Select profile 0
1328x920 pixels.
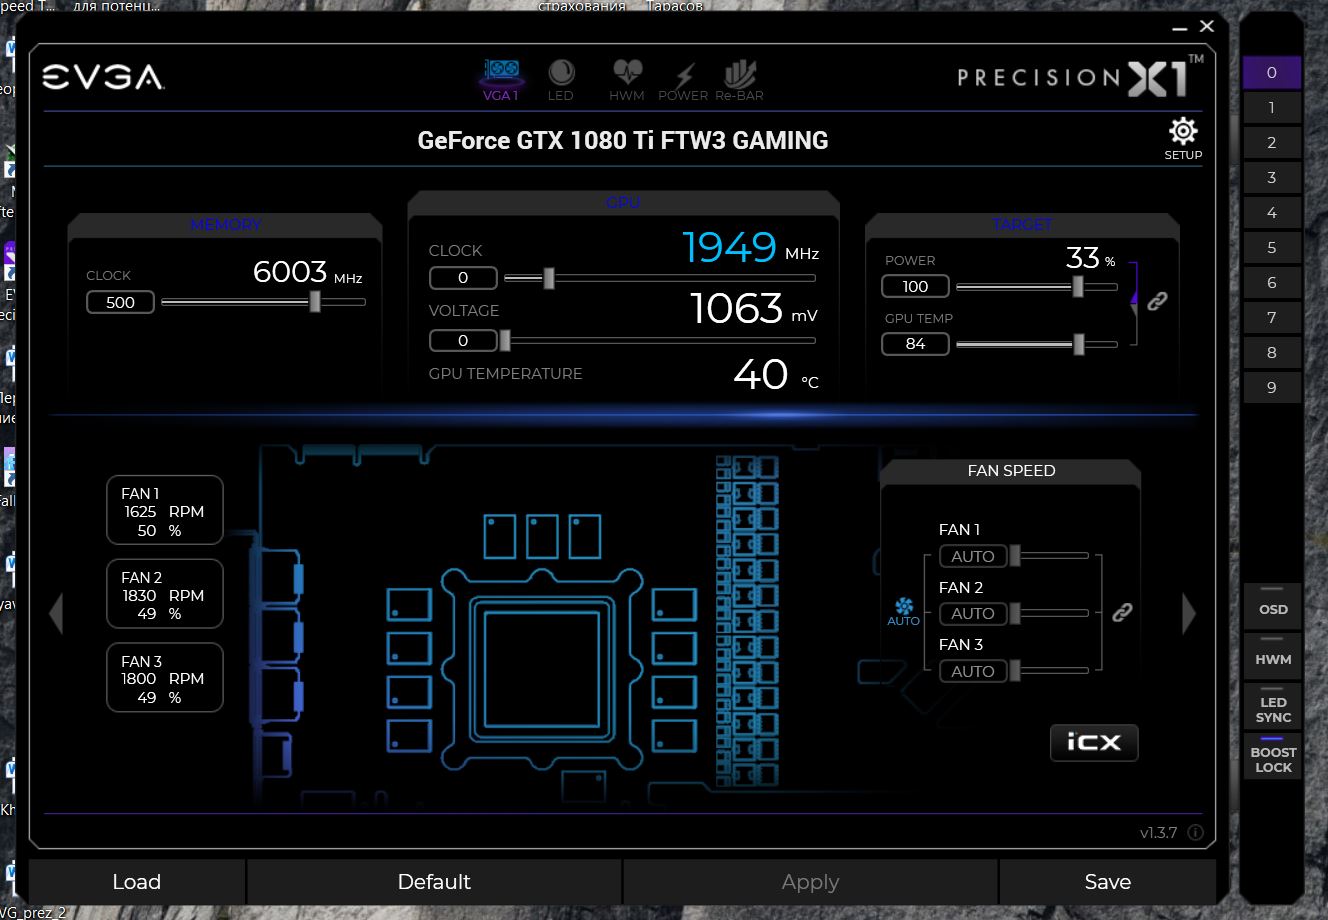(1272, 72)
